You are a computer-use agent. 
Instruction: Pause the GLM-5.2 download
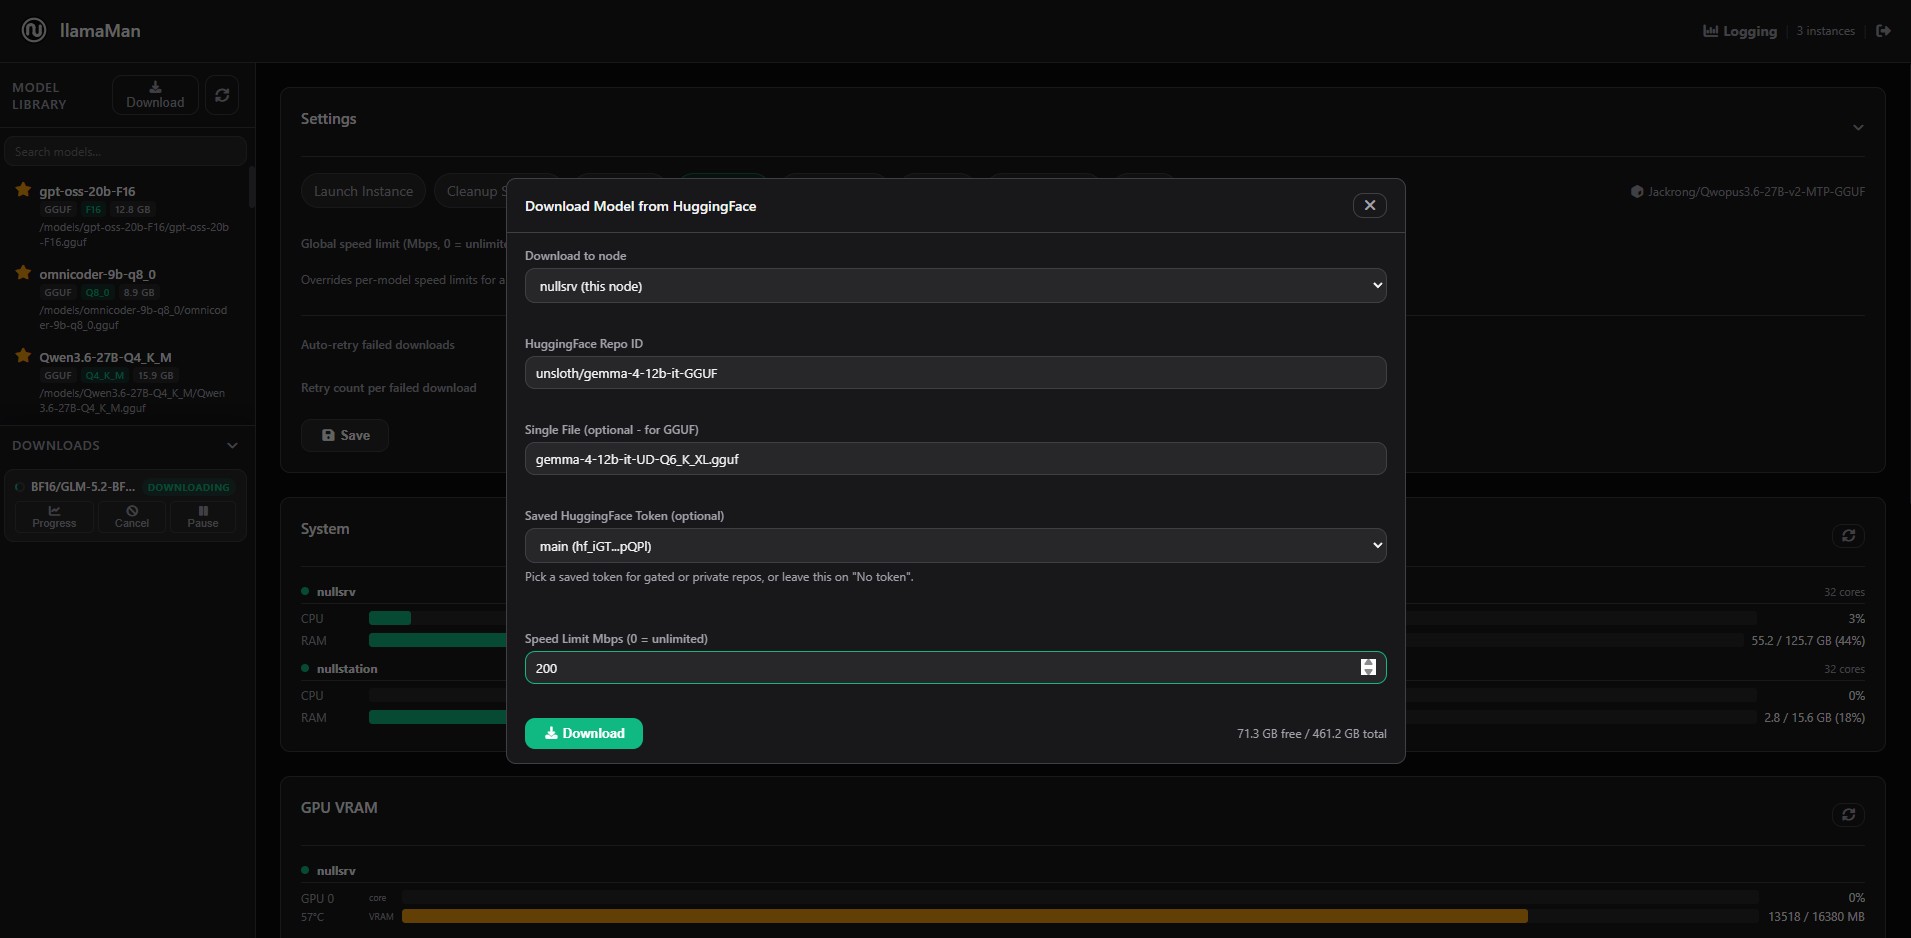tap(203, 516)
